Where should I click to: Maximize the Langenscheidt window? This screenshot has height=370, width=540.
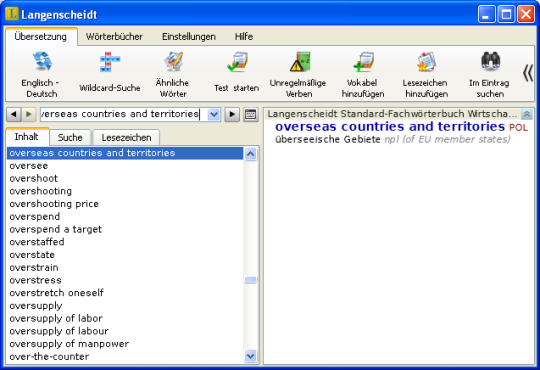[506, 14]
